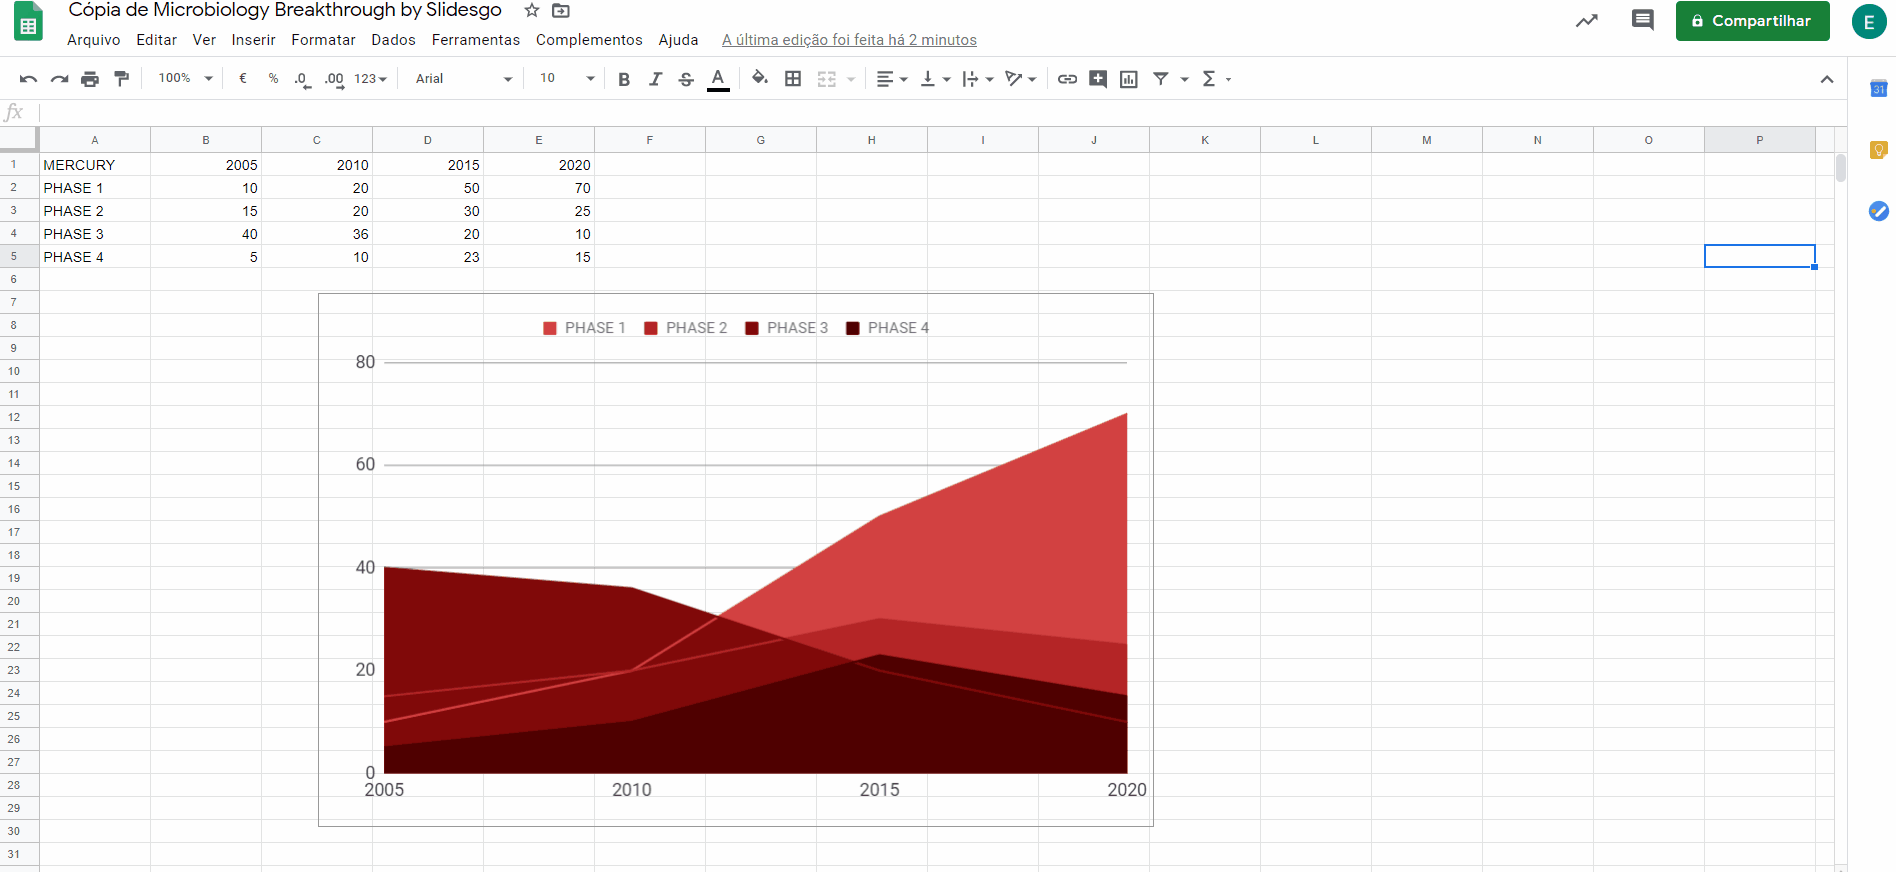Open the Arial font dropdown
The height and width of the screenshot is (872, 1896).
[x=463, y=79]
